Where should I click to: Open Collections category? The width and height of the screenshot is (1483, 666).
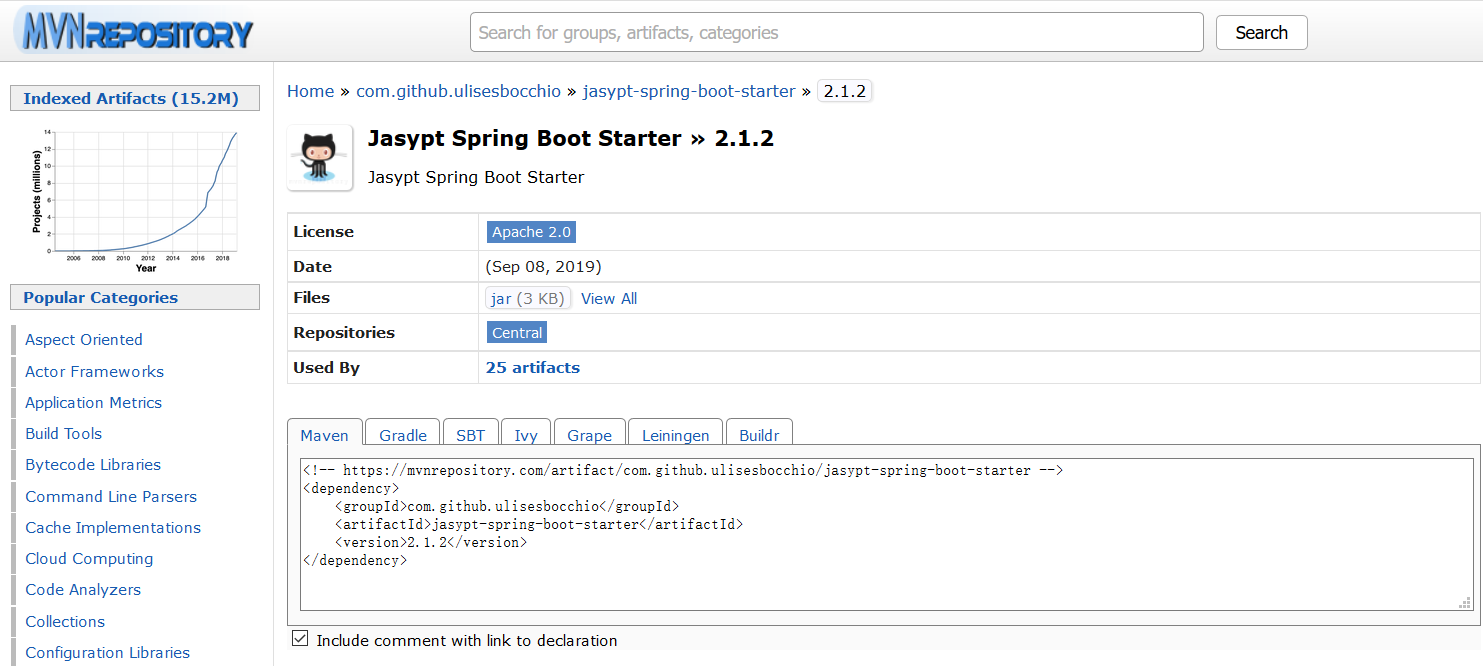65,621
